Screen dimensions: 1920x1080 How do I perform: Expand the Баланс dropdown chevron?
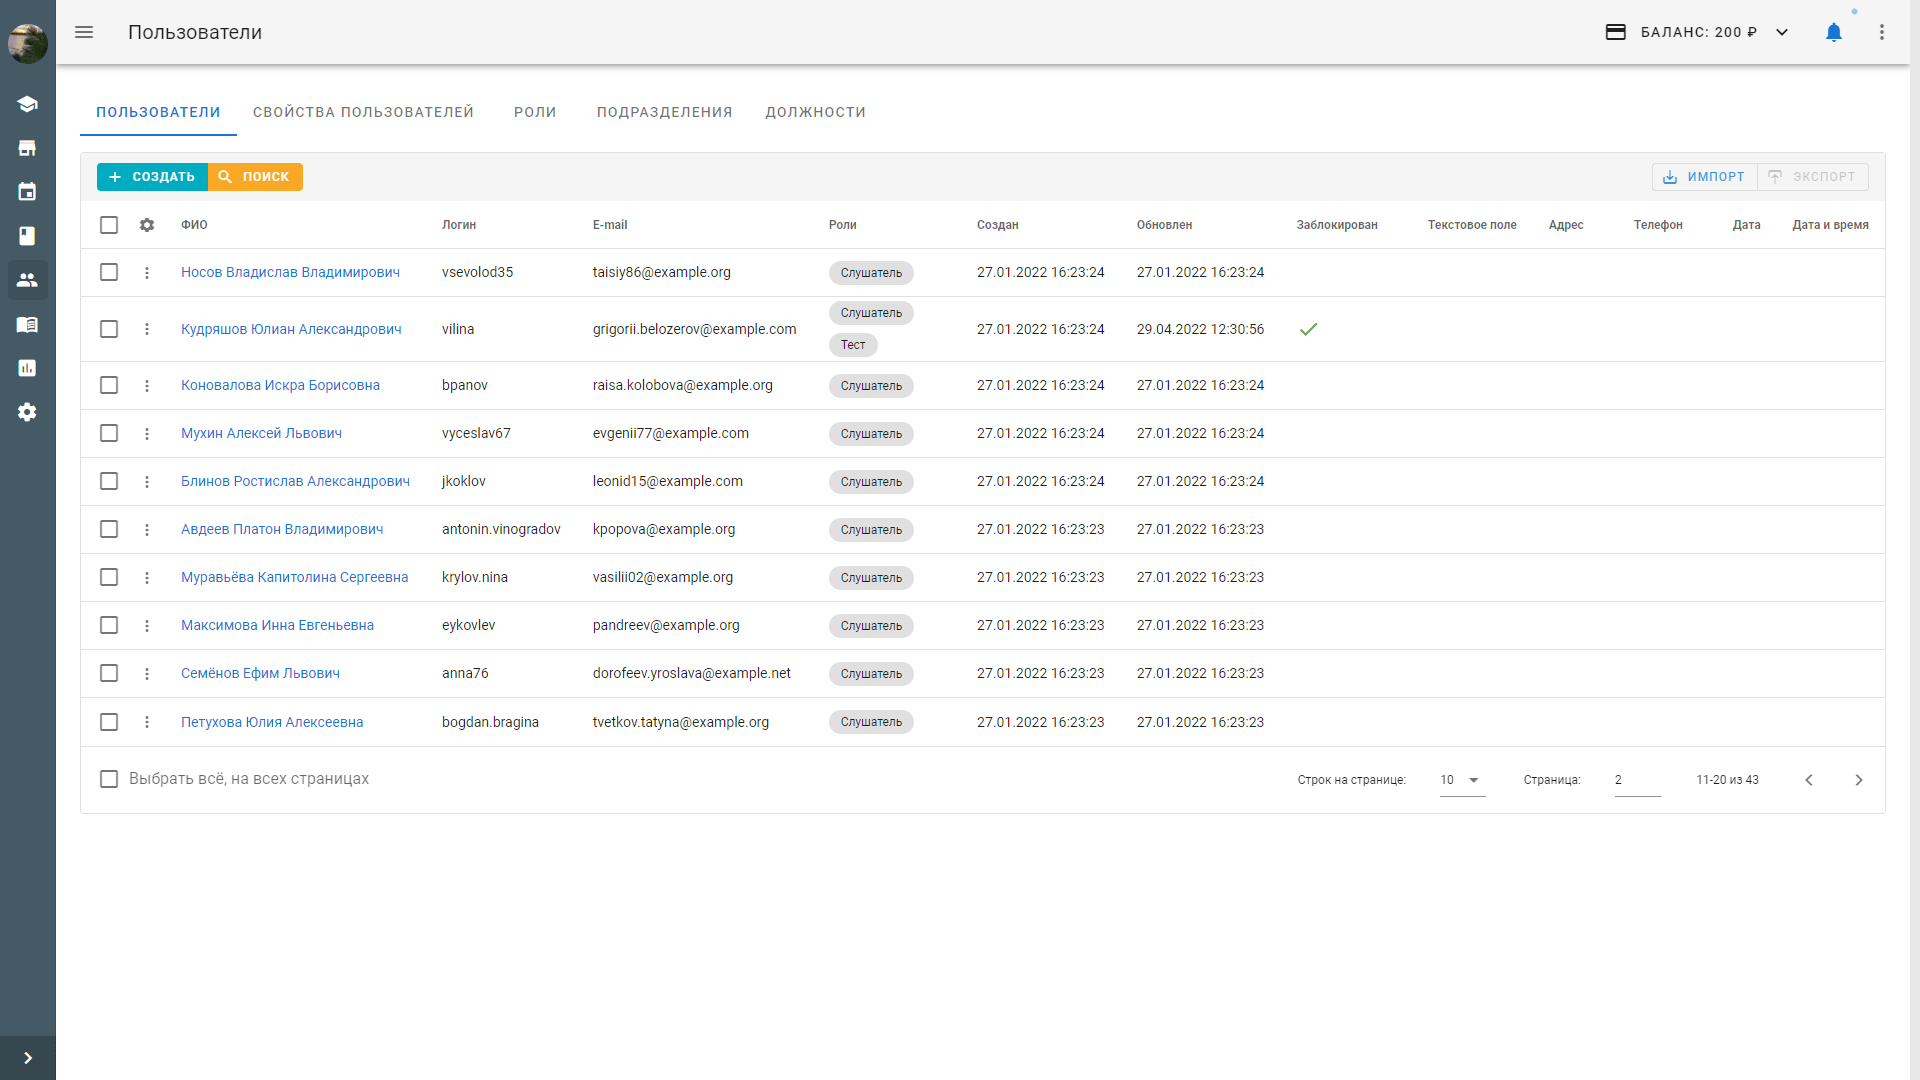coord(1782,32)
